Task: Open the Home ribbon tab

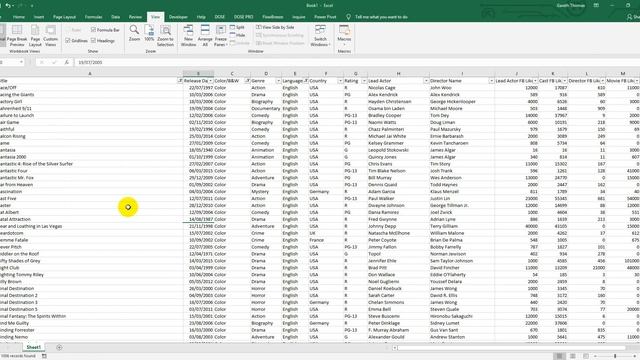Action: pos(19,17)
